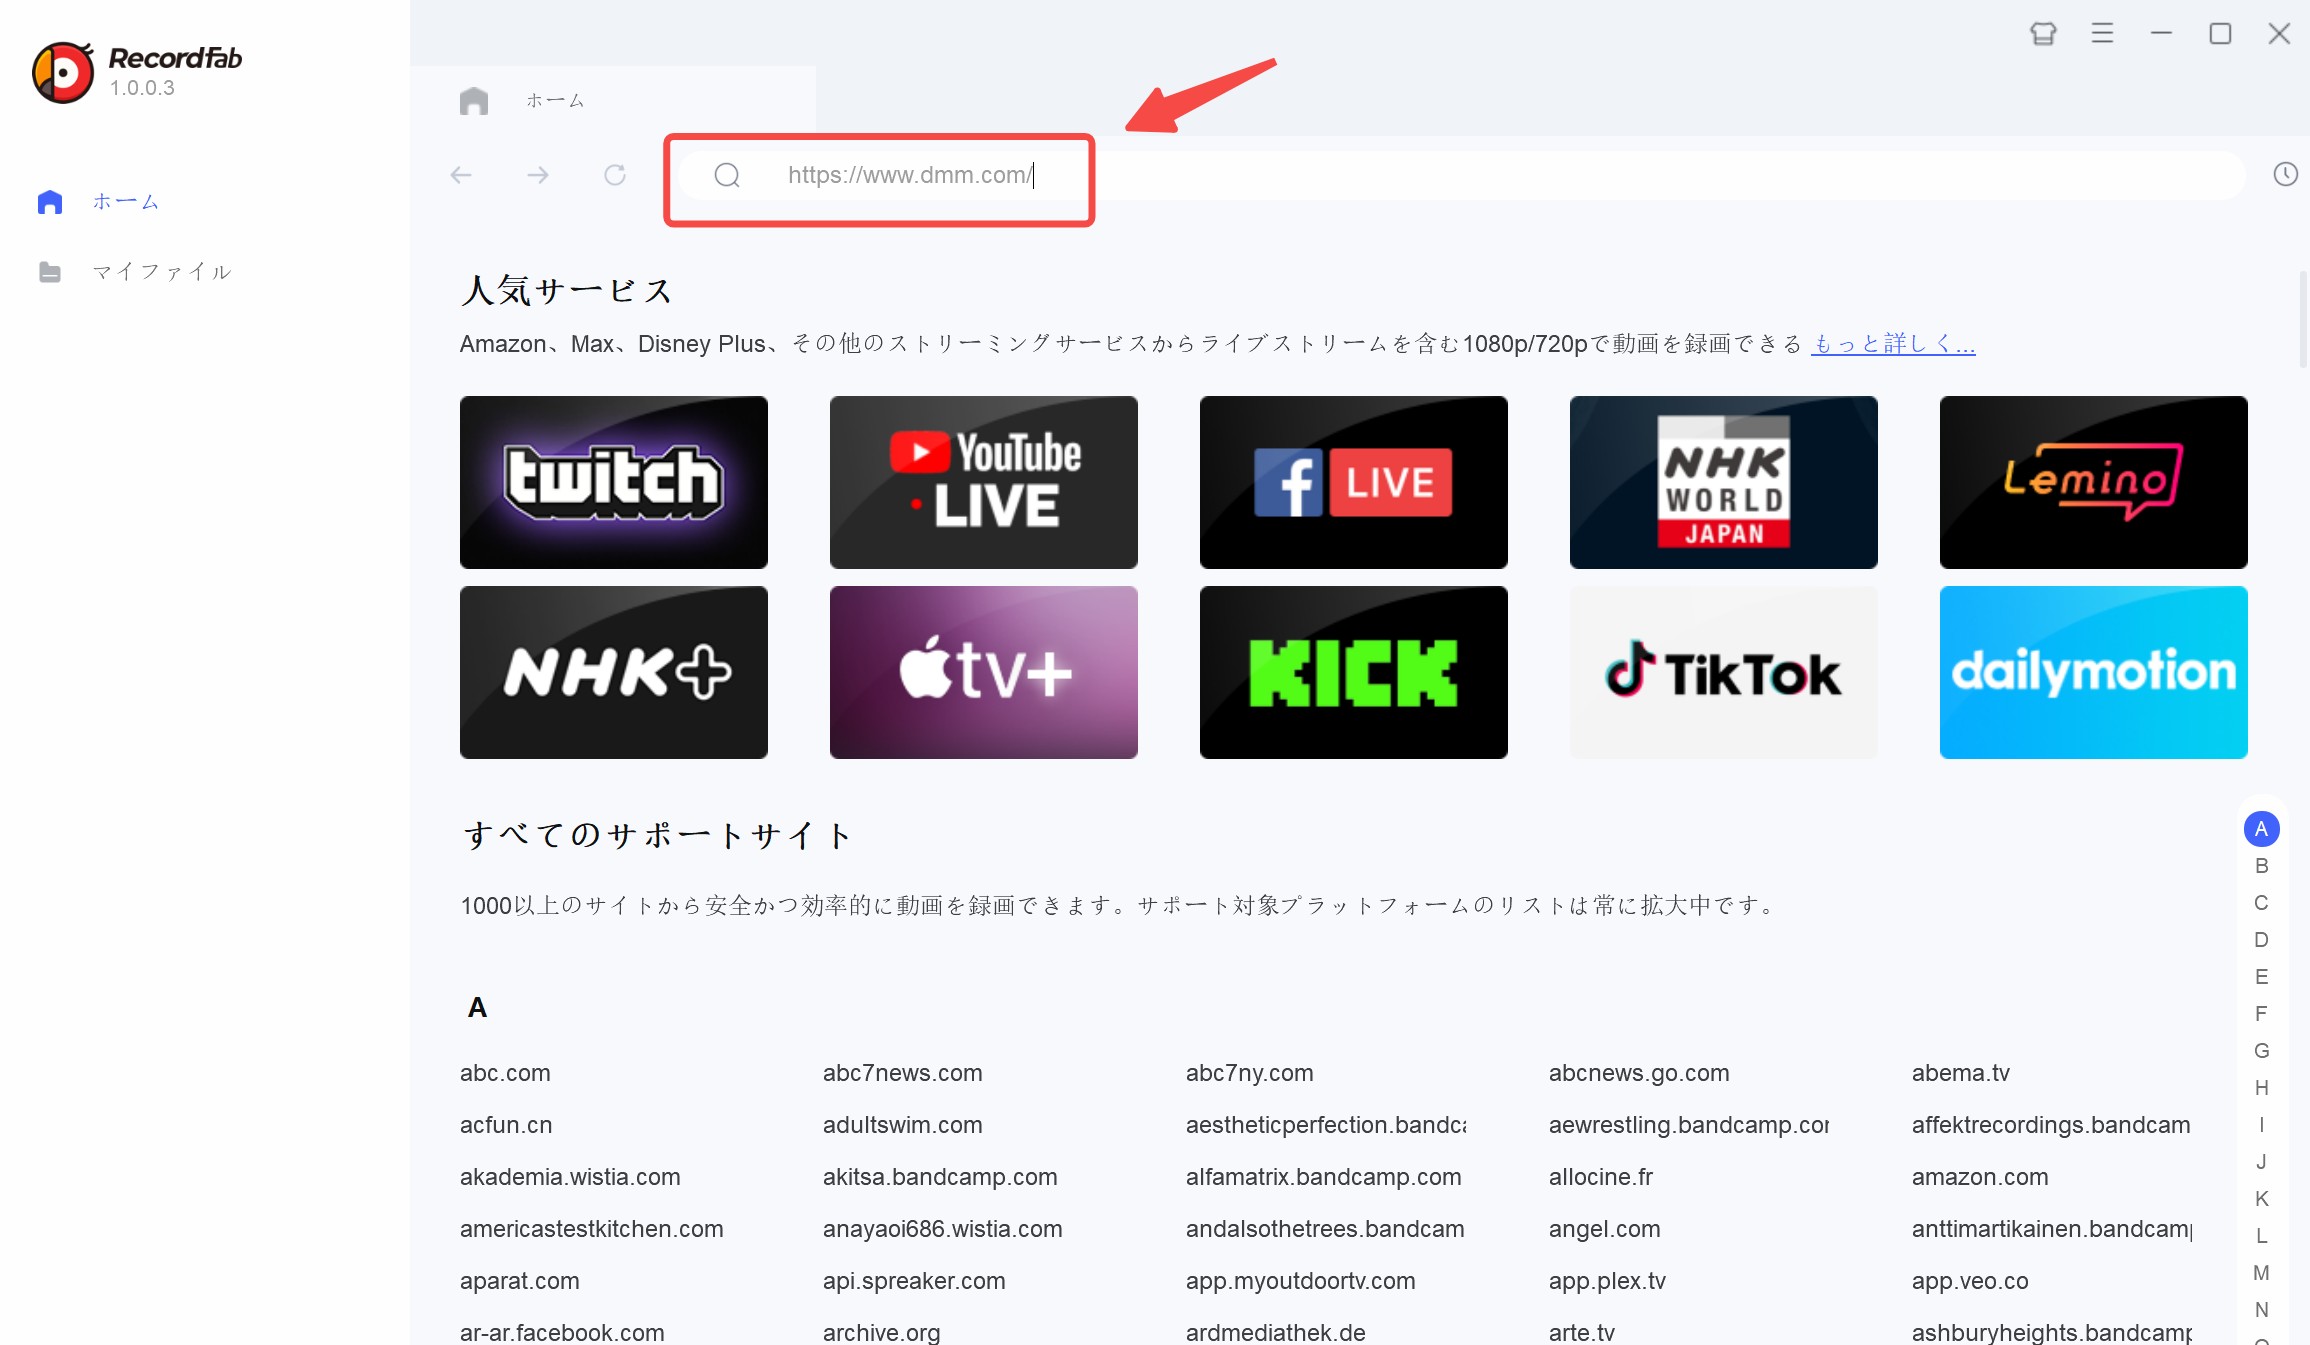Reload the page with refresh icon
Screen dimensions: 2310x1345
pos(615,175)
